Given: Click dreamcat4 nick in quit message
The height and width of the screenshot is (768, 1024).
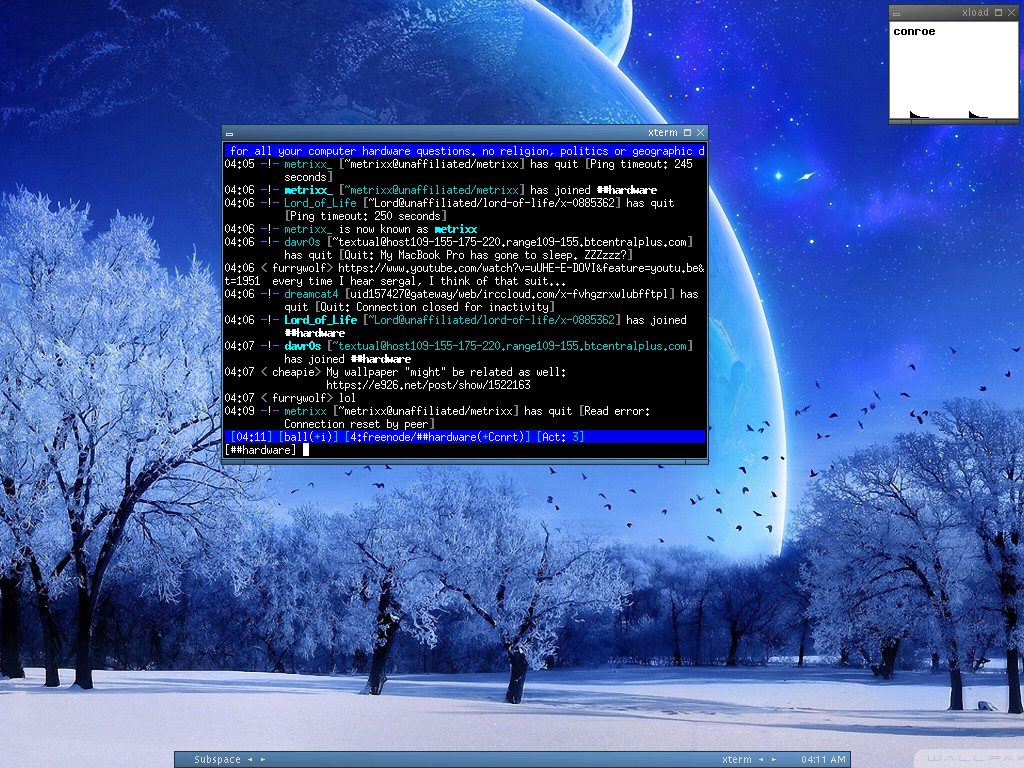Looking at the screenshot, I should [x=311, y=294].
